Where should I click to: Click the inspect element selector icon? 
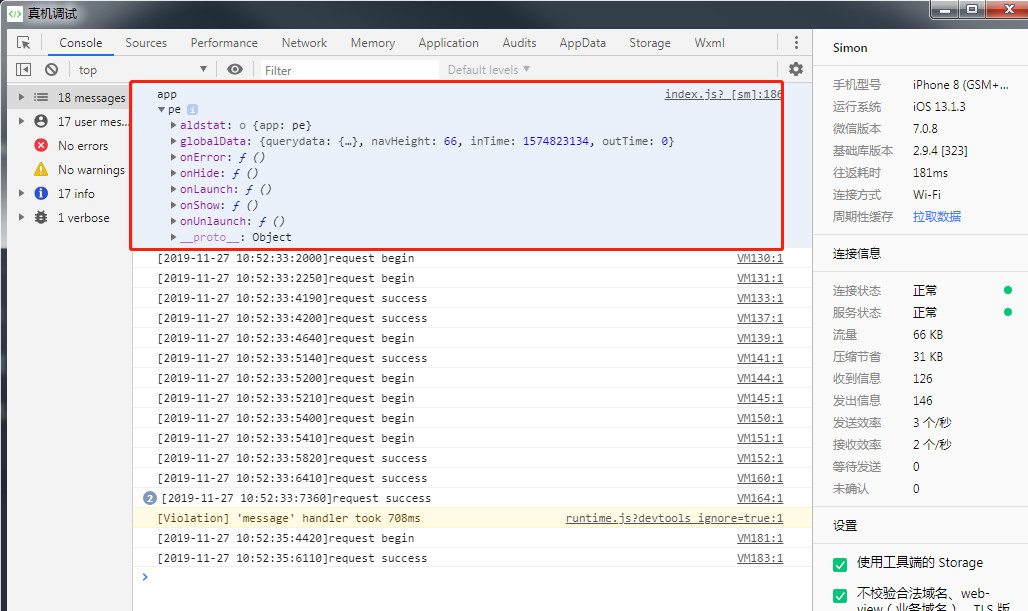[x=24, y=43]
